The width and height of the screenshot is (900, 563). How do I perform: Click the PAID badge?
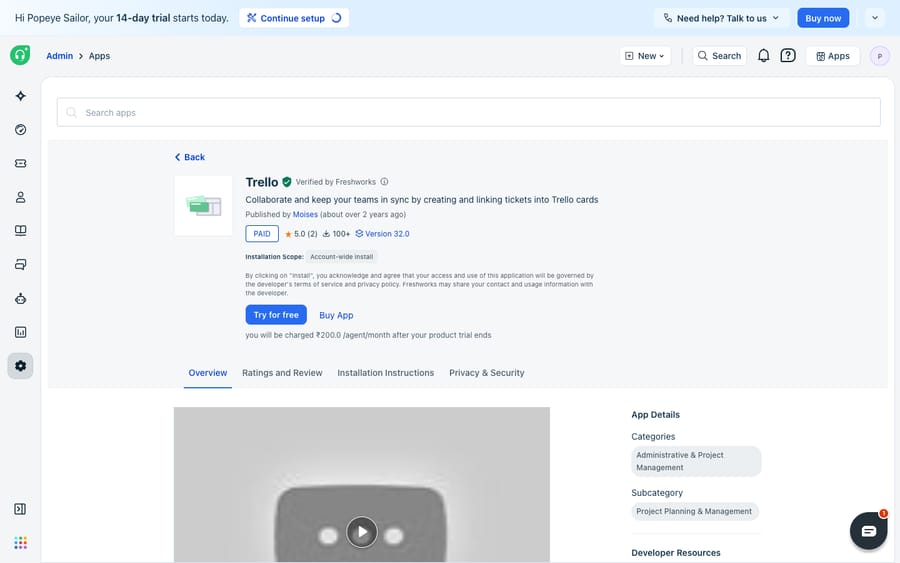click(x=262, y=234)
